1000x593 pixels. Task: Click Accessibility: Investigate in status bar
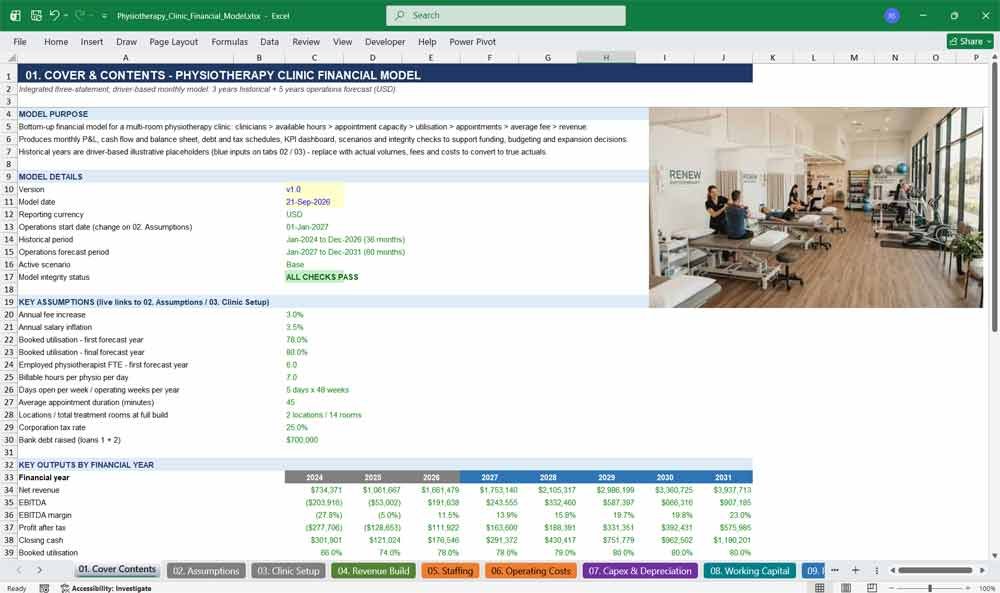click(106, 588)
